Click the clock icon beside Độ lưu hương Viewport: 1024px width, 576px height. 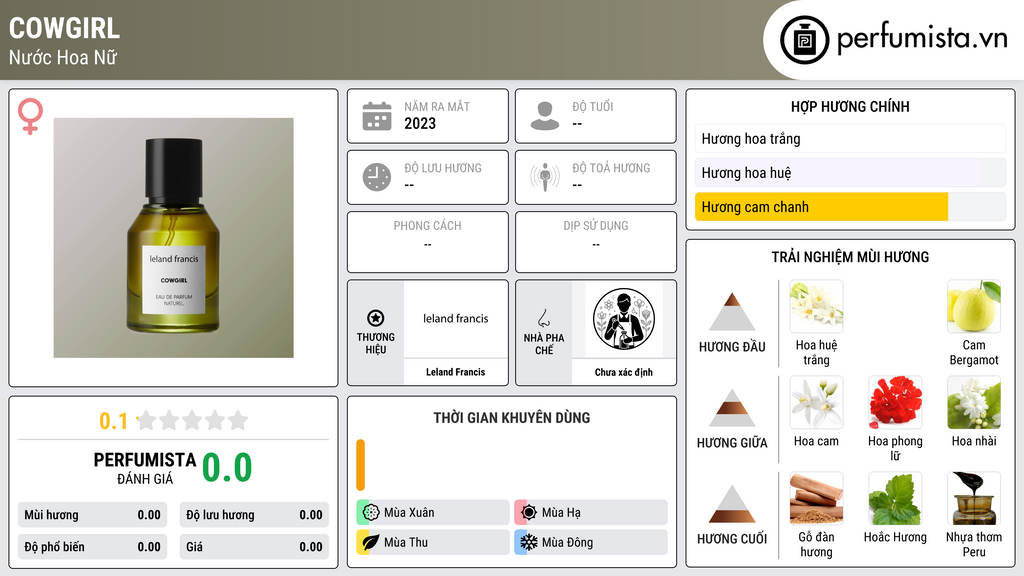pos(377,177)
